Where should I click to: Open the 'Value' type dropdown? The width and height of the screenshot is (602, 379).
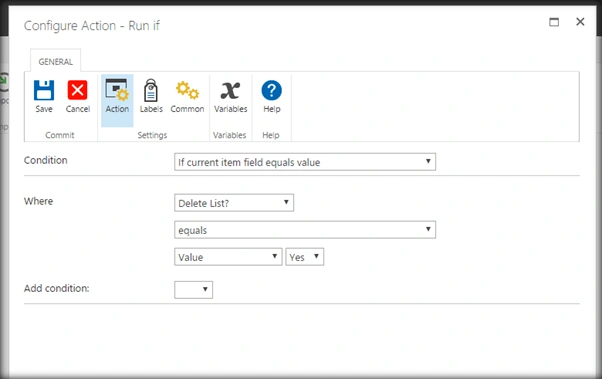coord(228,257)
